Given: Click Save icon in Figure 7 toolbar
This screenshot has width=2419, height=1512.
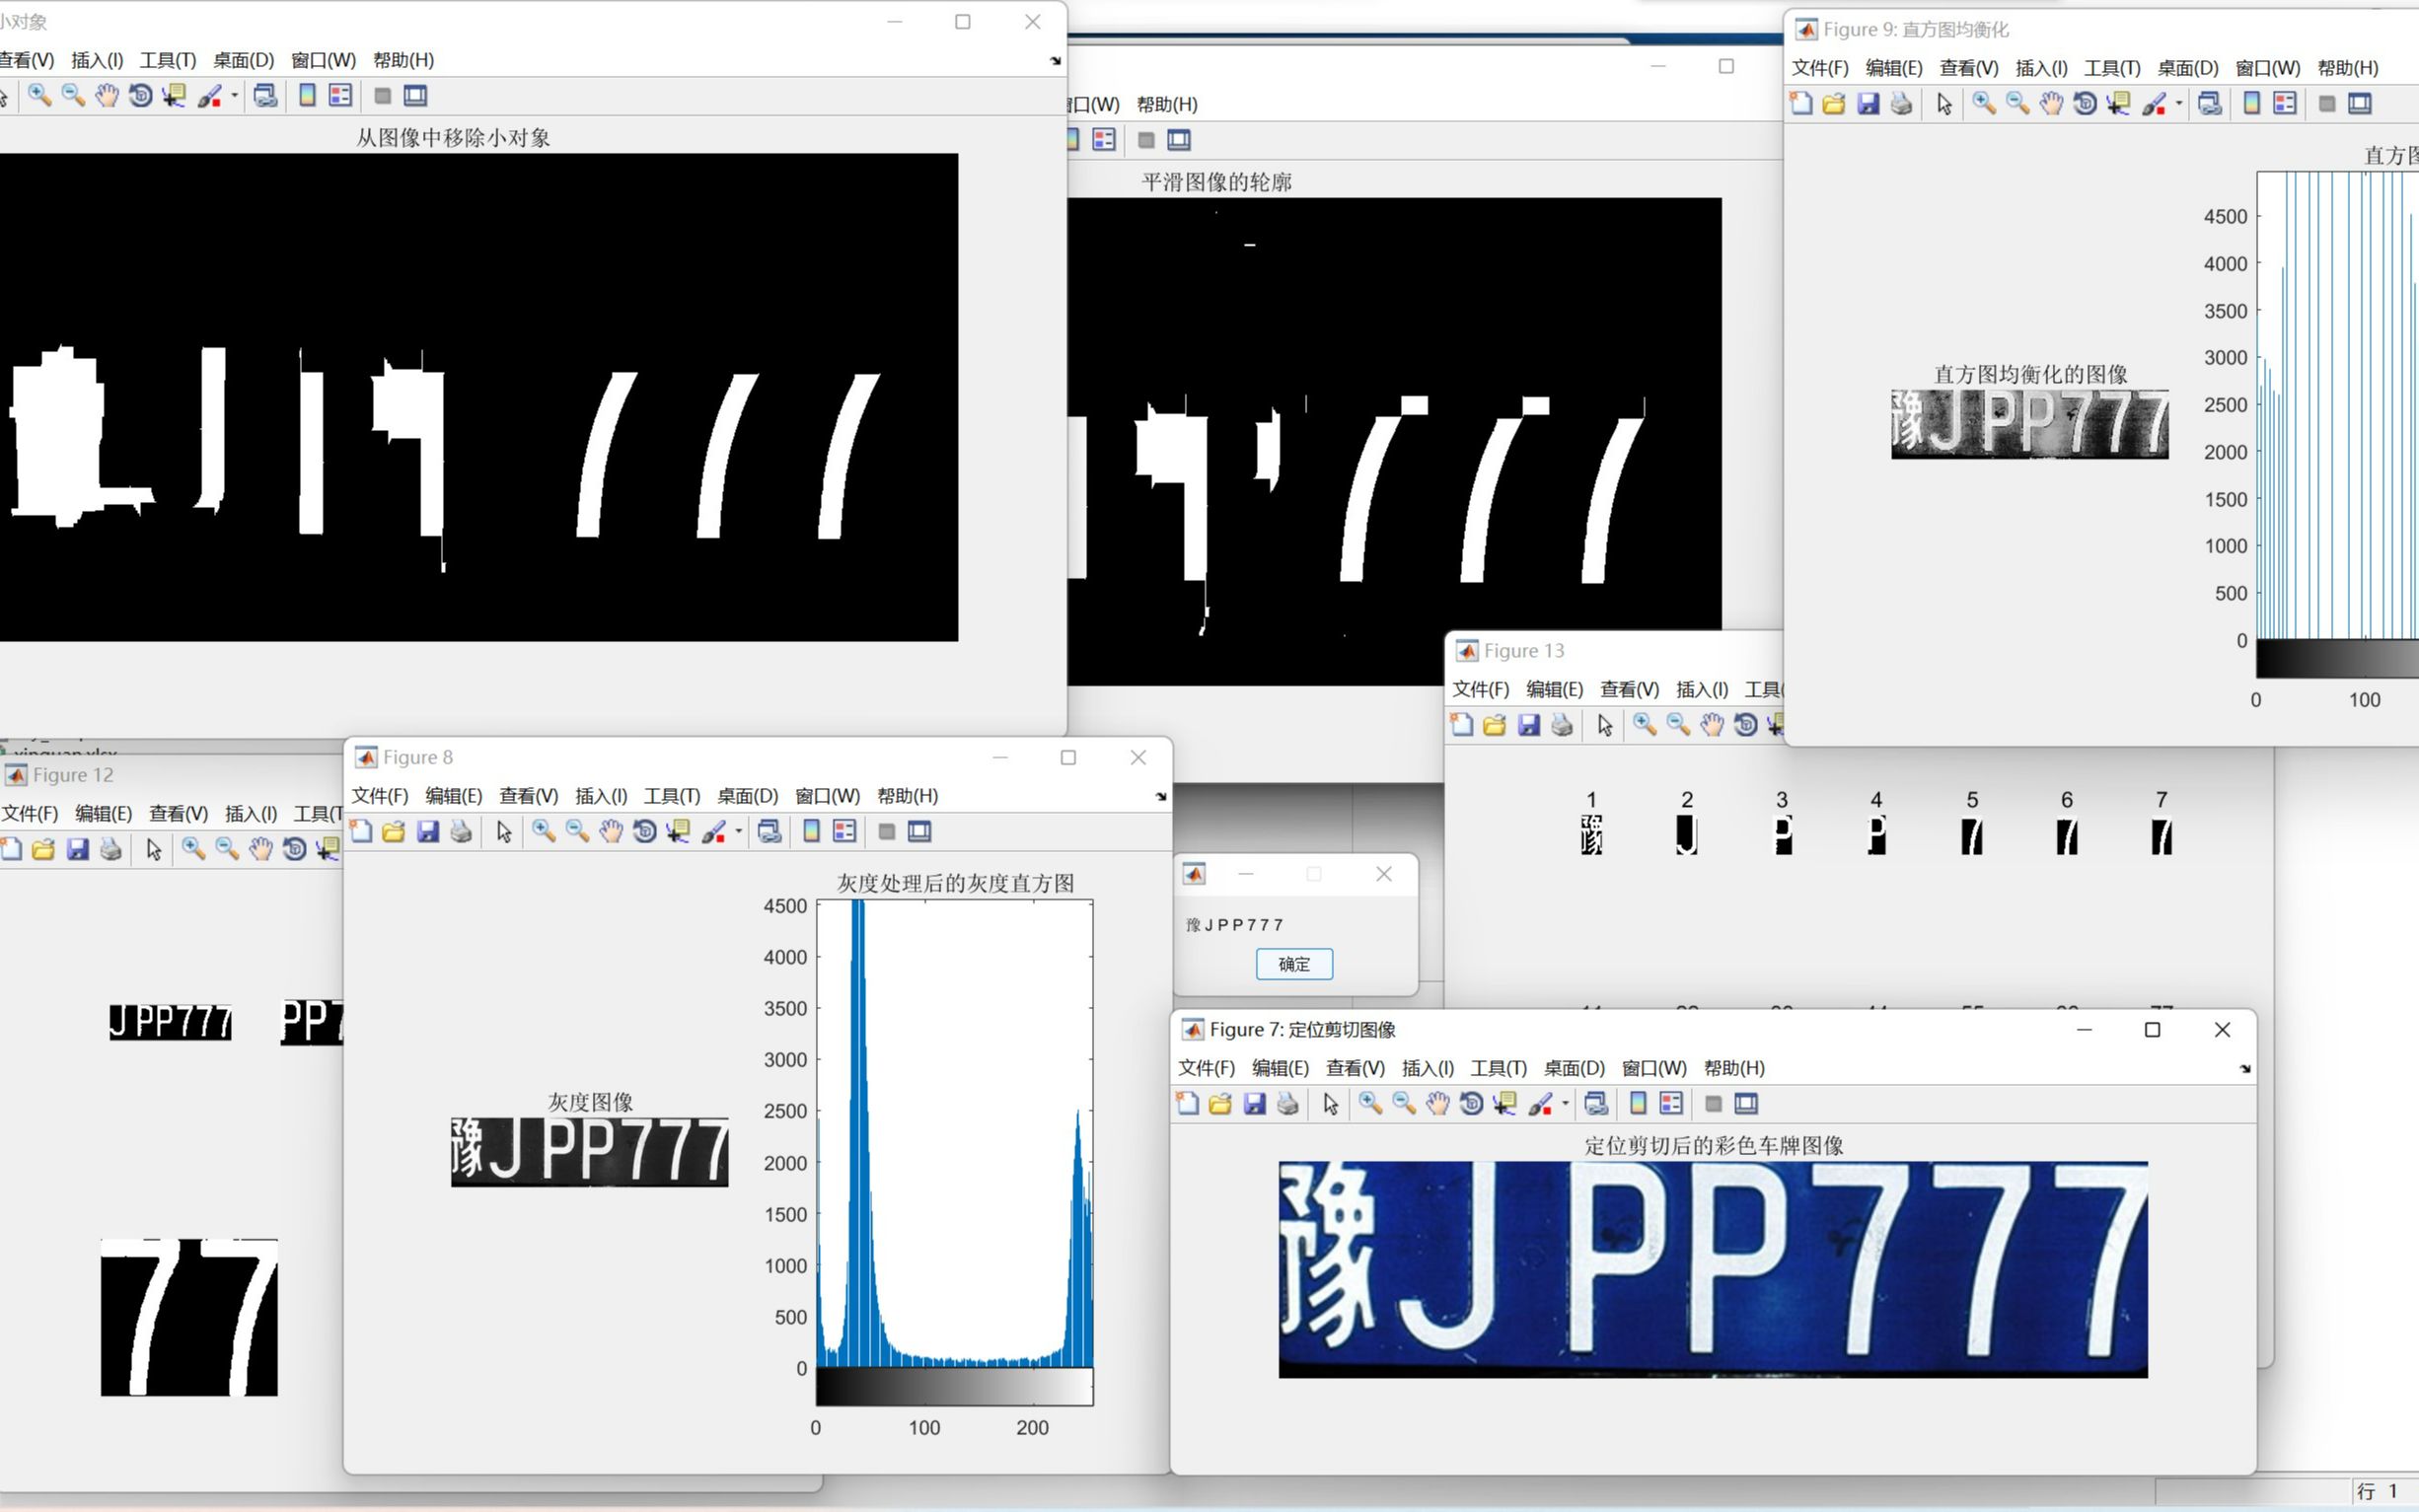Looking at the screenshot, I should 1254,1103.
